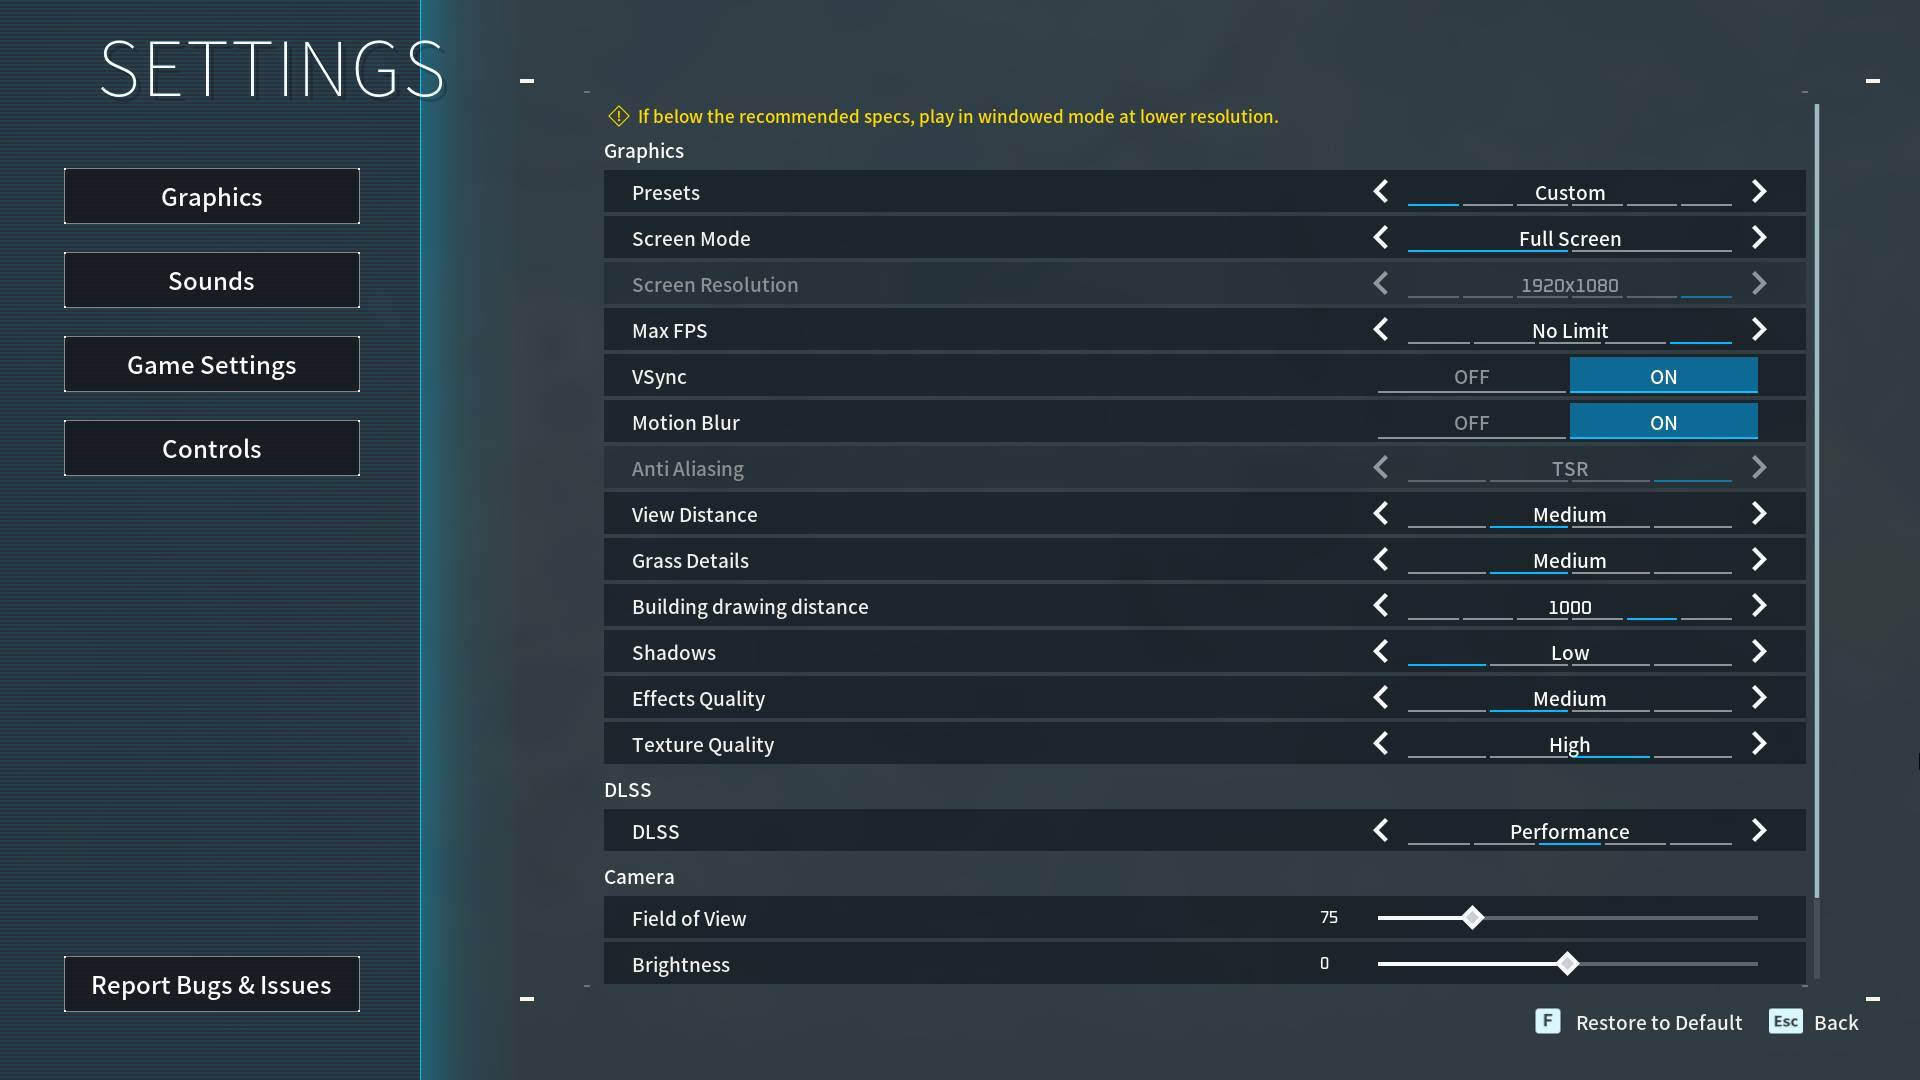Lower Grass Details with left arrow
1920x1080 pixels.
point(1381,559)
